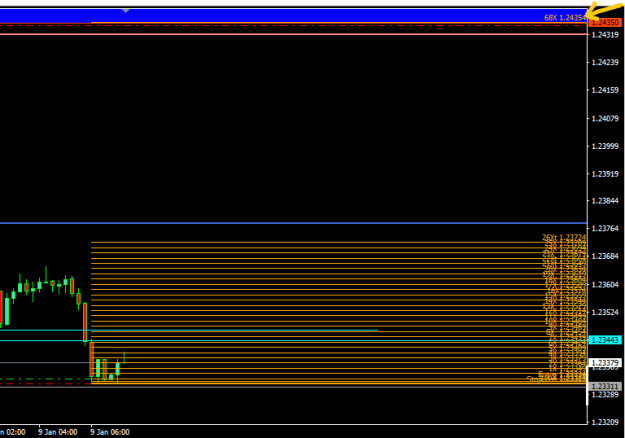Click the 1.23919 price scale value
This screenshot has height=438, width=625.
[605, 174]
